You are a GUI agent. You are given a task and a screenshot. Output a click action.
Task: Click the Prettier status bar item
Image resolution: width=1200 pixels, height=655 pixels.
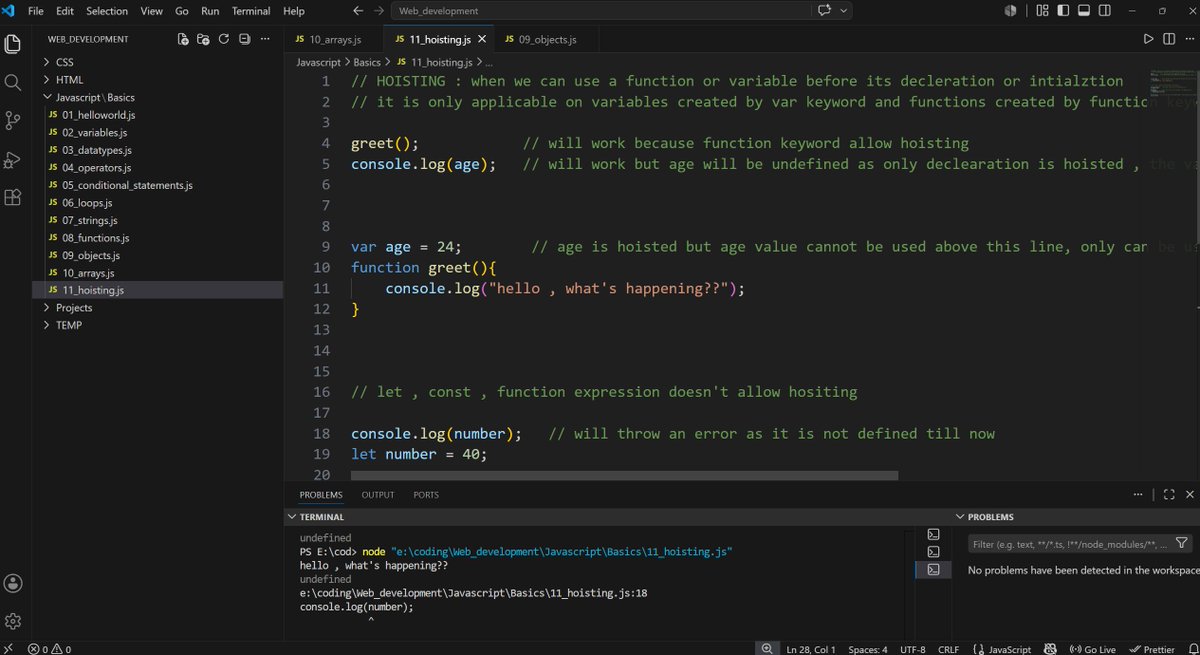pyautogui.click(x=1151, y=649)
